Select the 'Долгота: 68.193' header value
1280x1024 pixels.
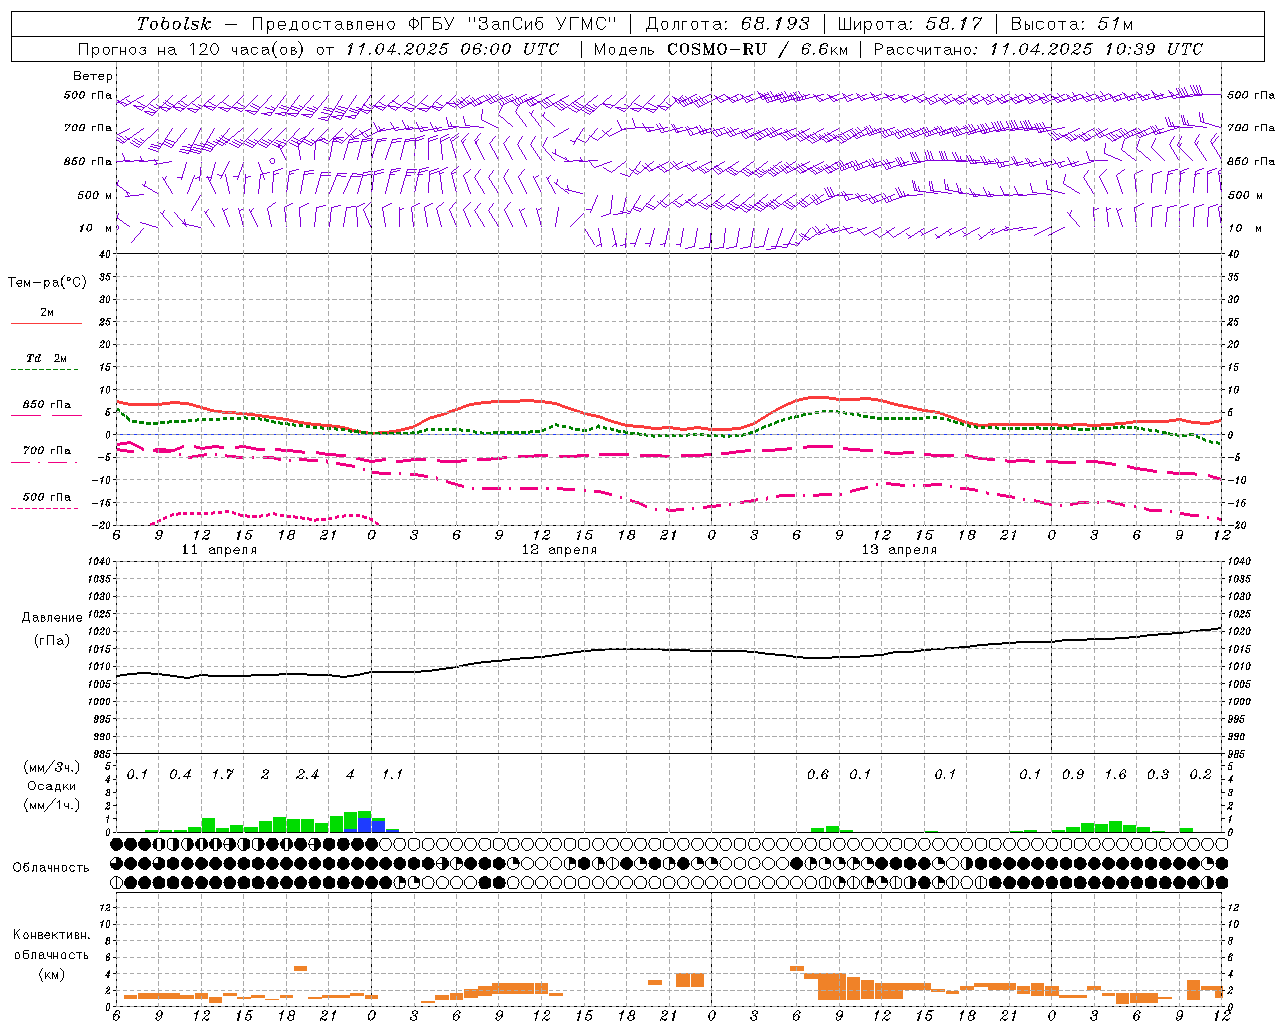pyautogui.click(x=727, y=24)
